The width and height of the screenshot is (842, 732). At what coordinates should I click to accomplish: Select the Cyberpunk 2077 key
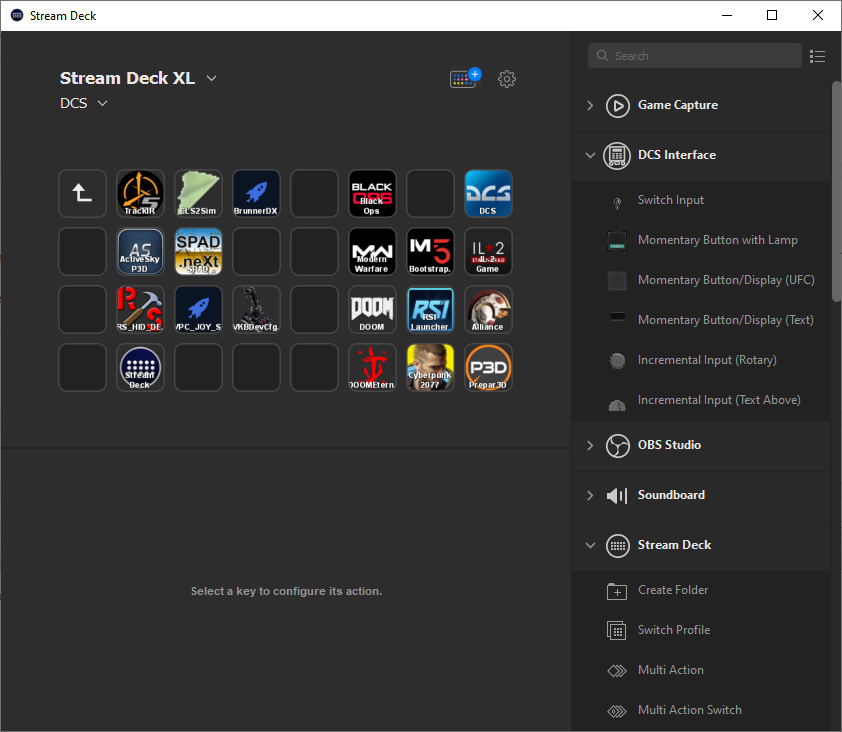pyautogui.click(x=430, y=367)
